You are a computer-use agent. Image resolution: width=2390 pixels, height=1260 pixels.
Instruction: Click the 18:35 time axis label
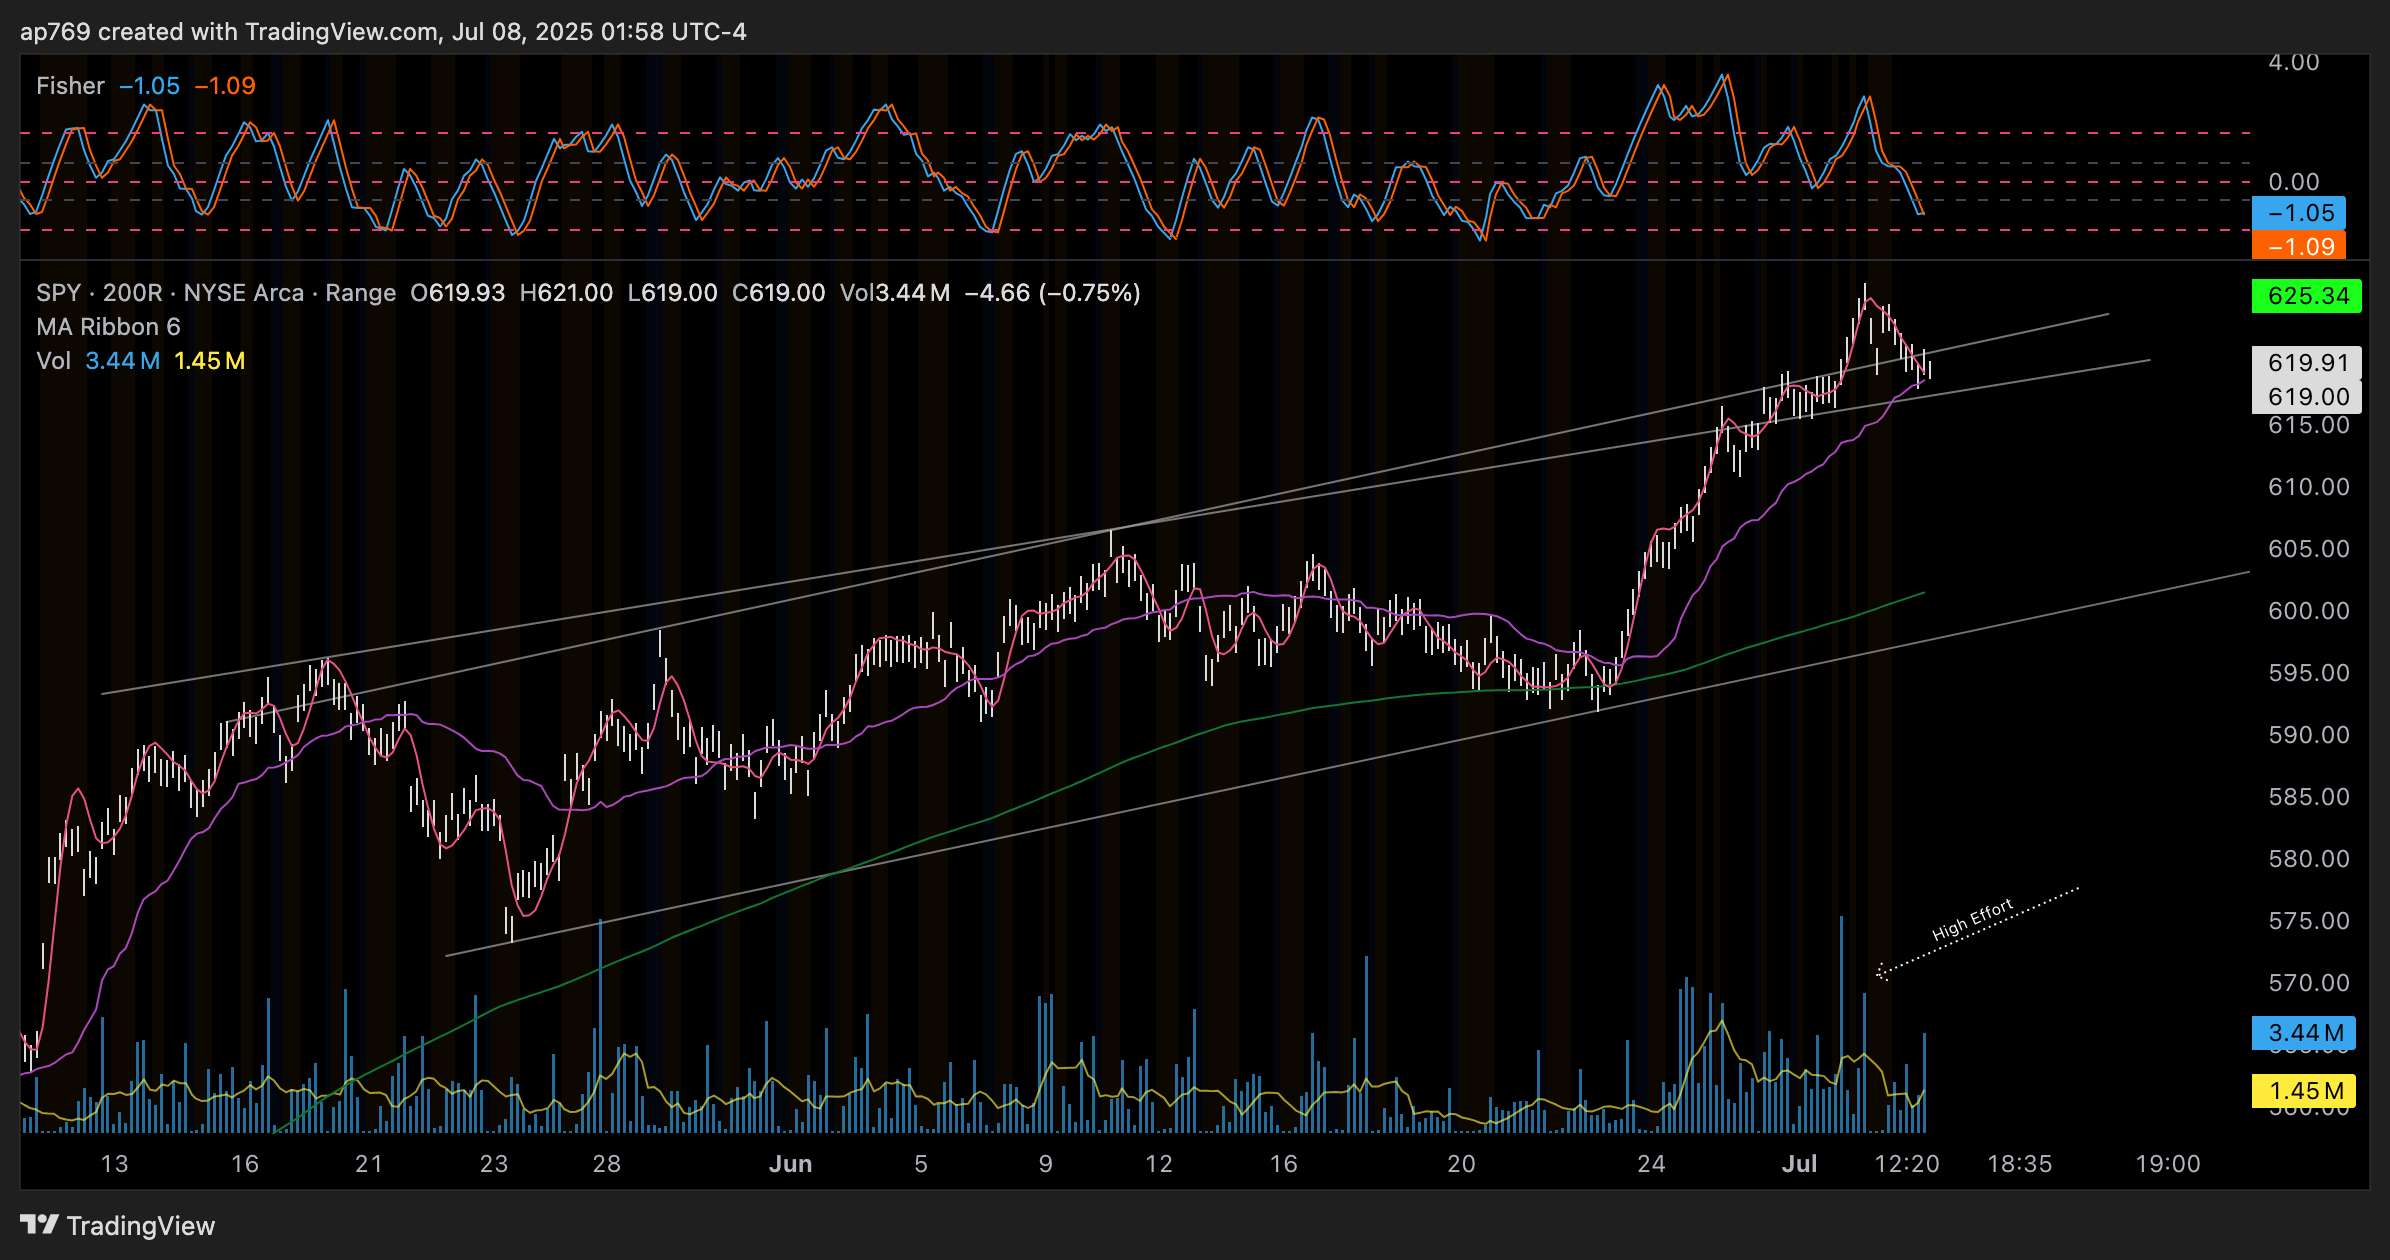(x=2020, y=1164)
